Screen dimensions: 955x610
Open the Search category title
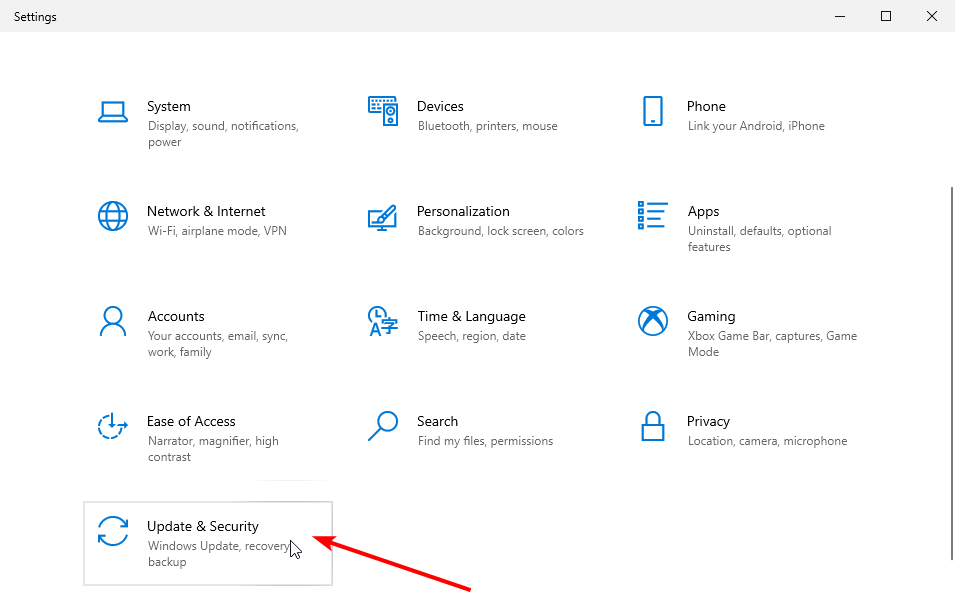tap(437, 421)
